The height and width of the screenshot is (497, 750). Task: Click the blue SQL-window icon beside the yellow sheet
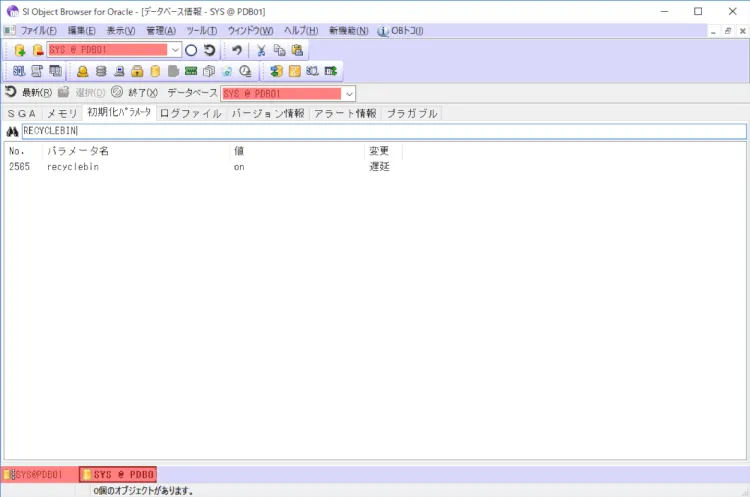[x=312, y=71]
